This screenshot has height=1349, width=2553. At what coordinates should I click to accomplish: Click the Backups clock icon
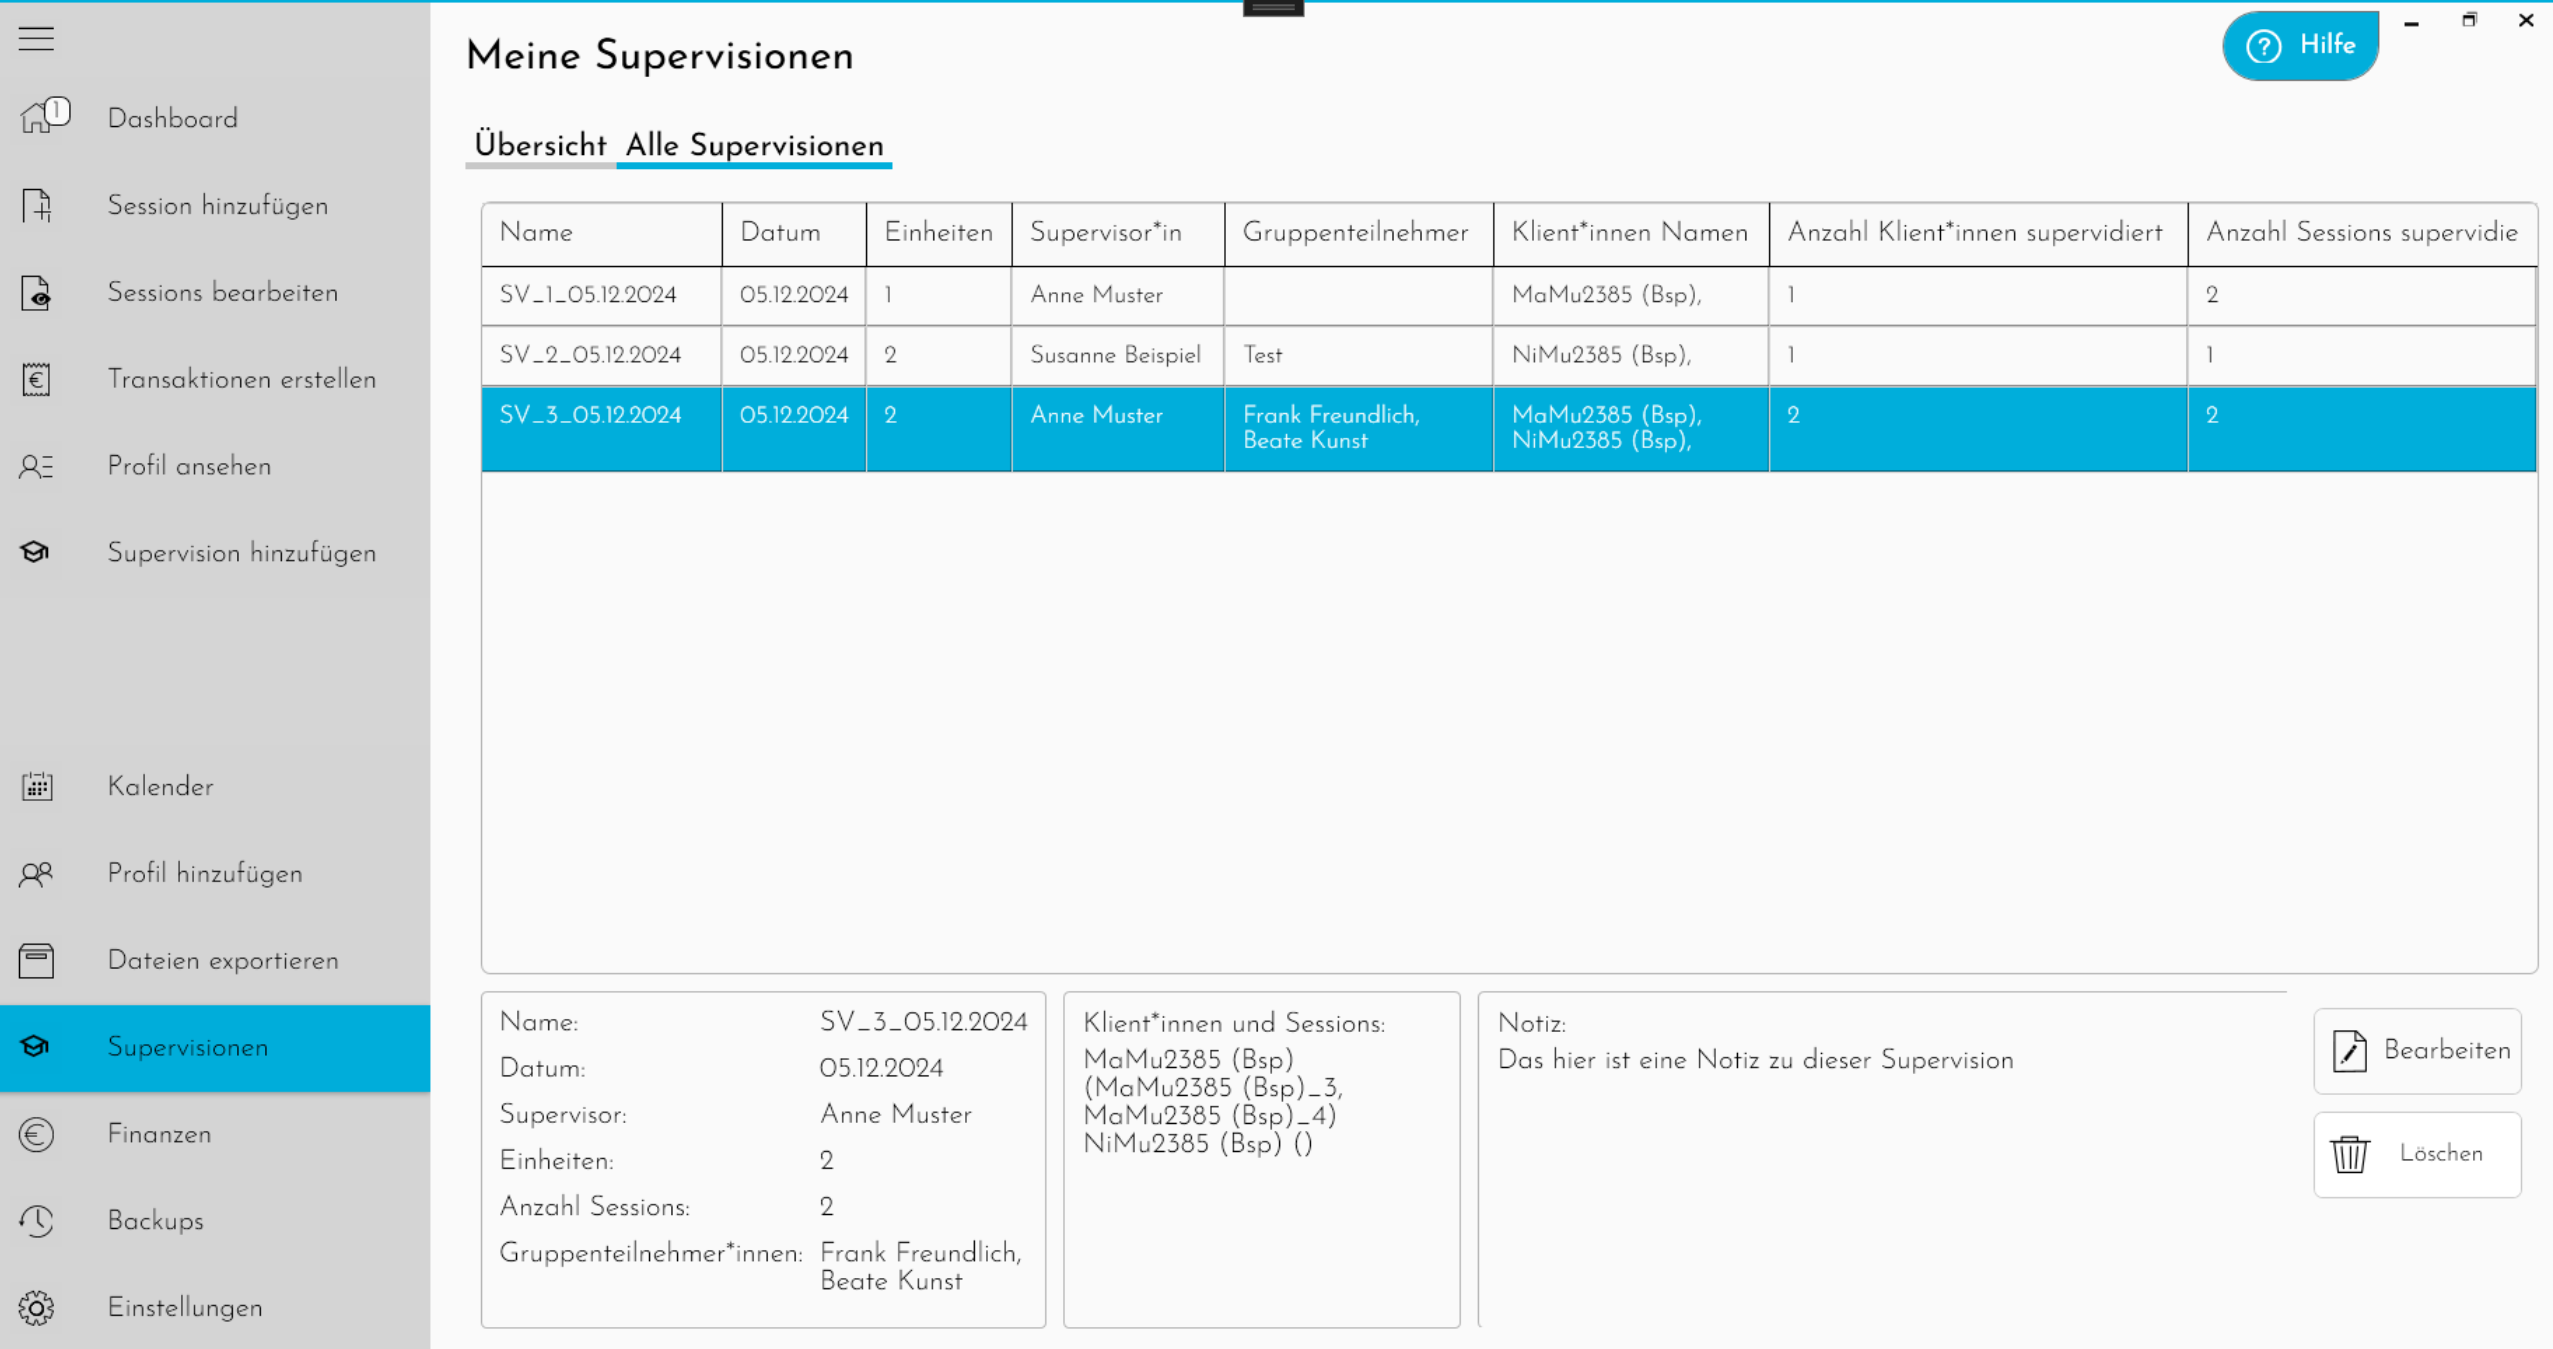37,1221
